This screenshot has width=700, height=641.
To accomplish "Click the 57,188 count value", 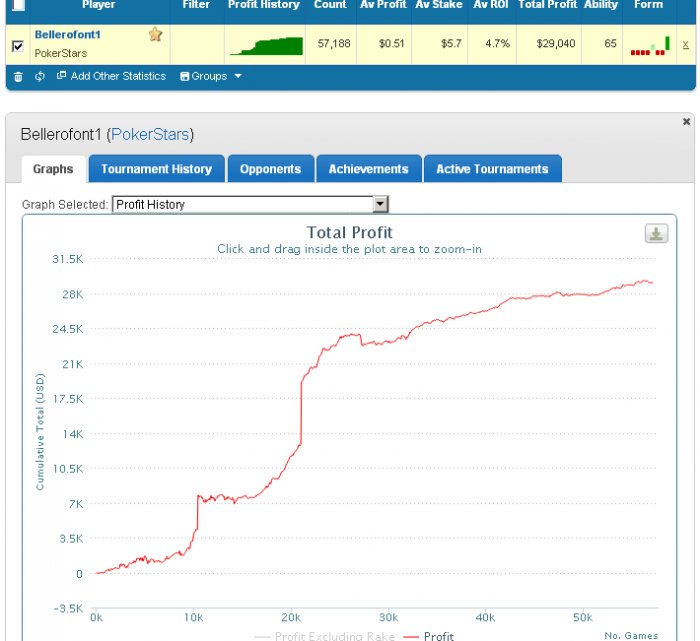I will point(334,43).
